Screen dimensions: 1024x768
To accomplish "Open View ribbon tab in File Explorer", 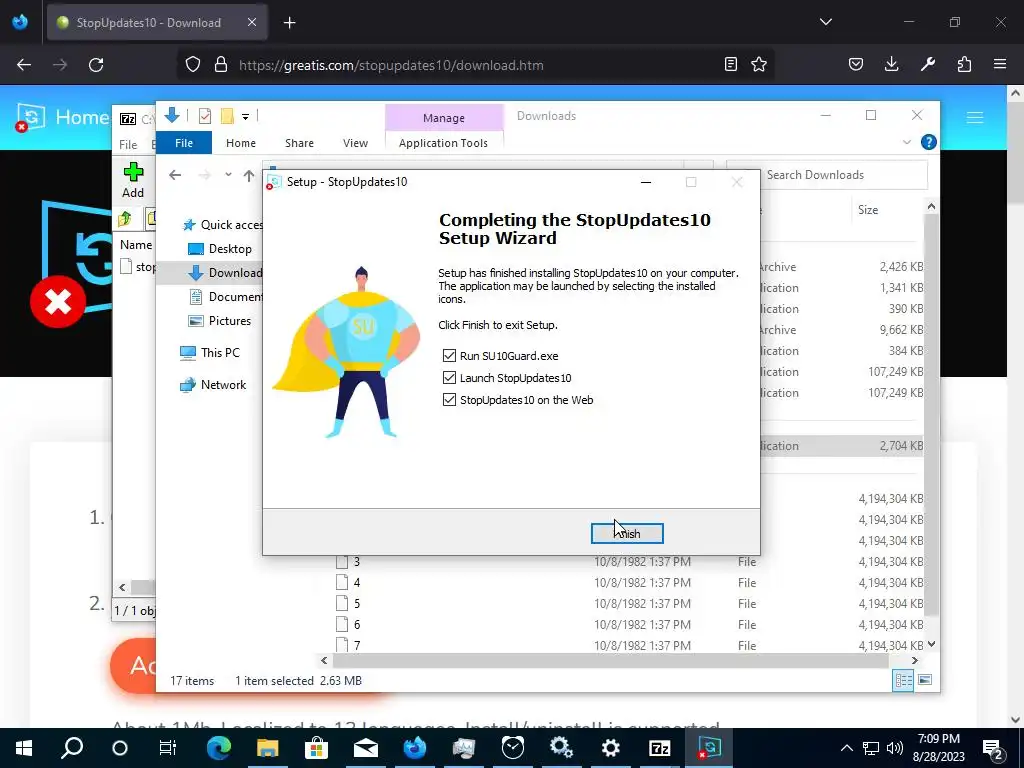I will (x=355, y=142).
